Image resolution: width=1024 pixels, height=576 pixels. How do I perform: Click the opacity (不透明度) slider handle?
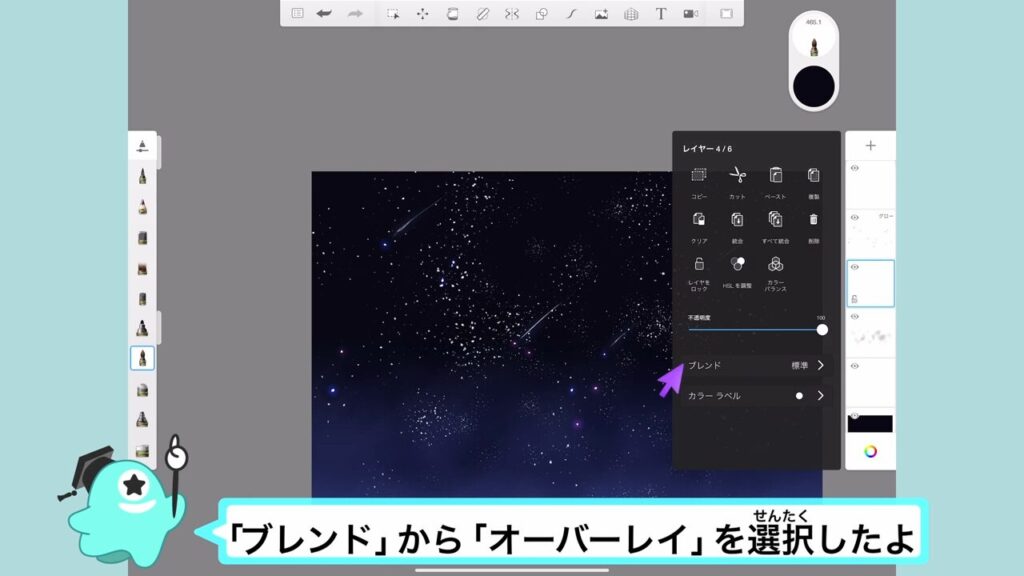click(822, 330)
